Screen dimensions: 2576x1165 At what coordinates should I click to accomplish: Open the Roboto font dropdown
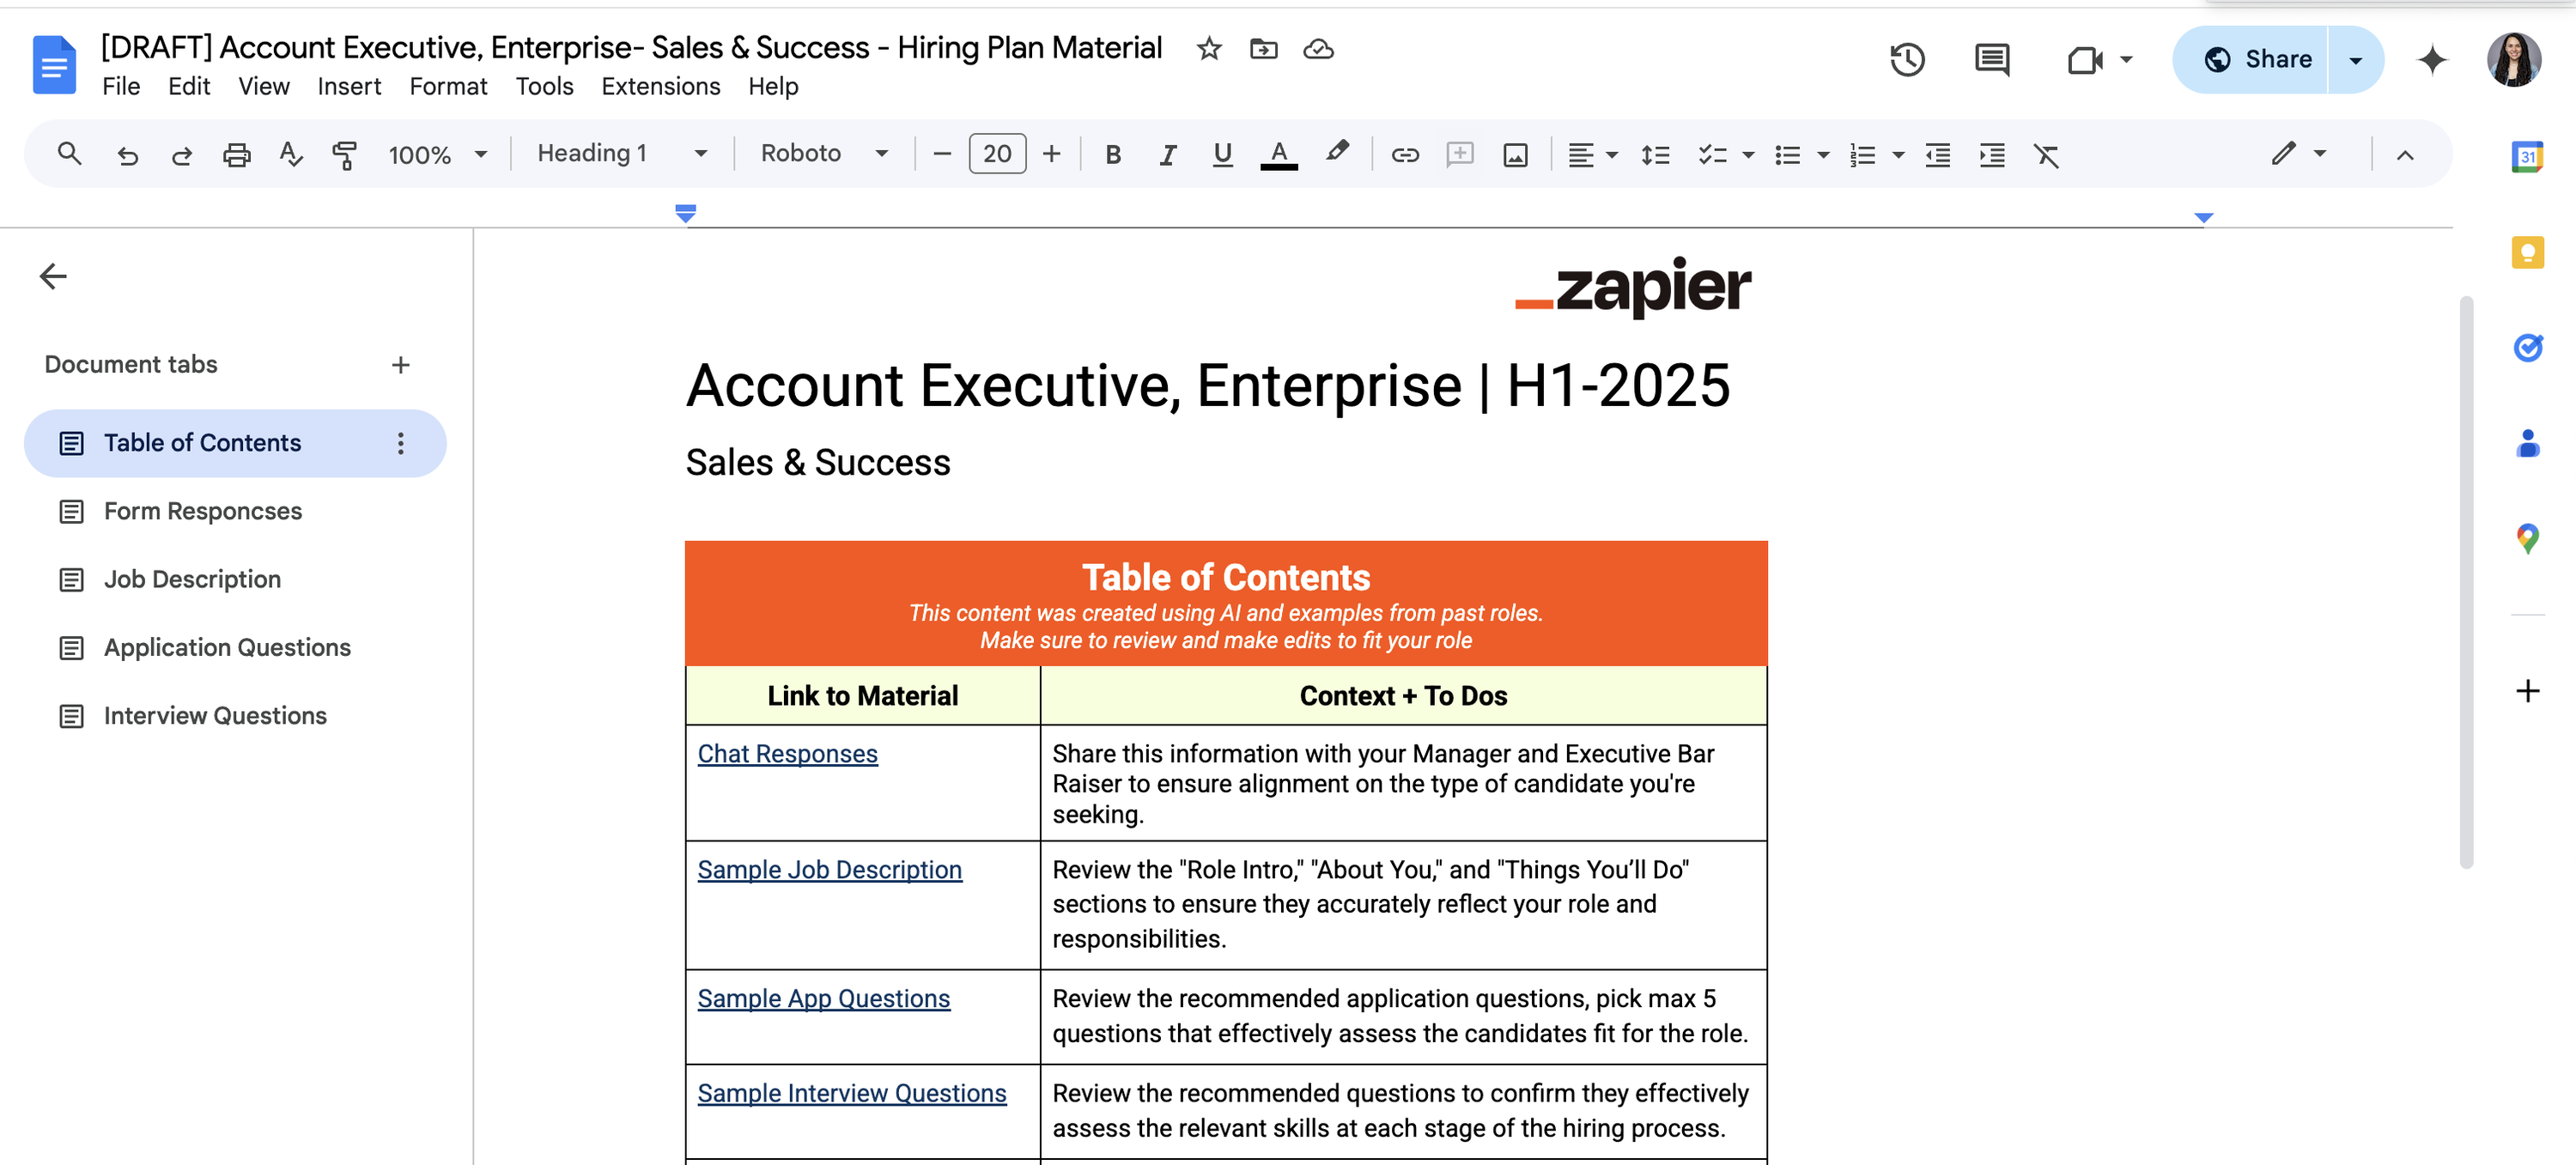pyautogui.click(x=824, y=154)
